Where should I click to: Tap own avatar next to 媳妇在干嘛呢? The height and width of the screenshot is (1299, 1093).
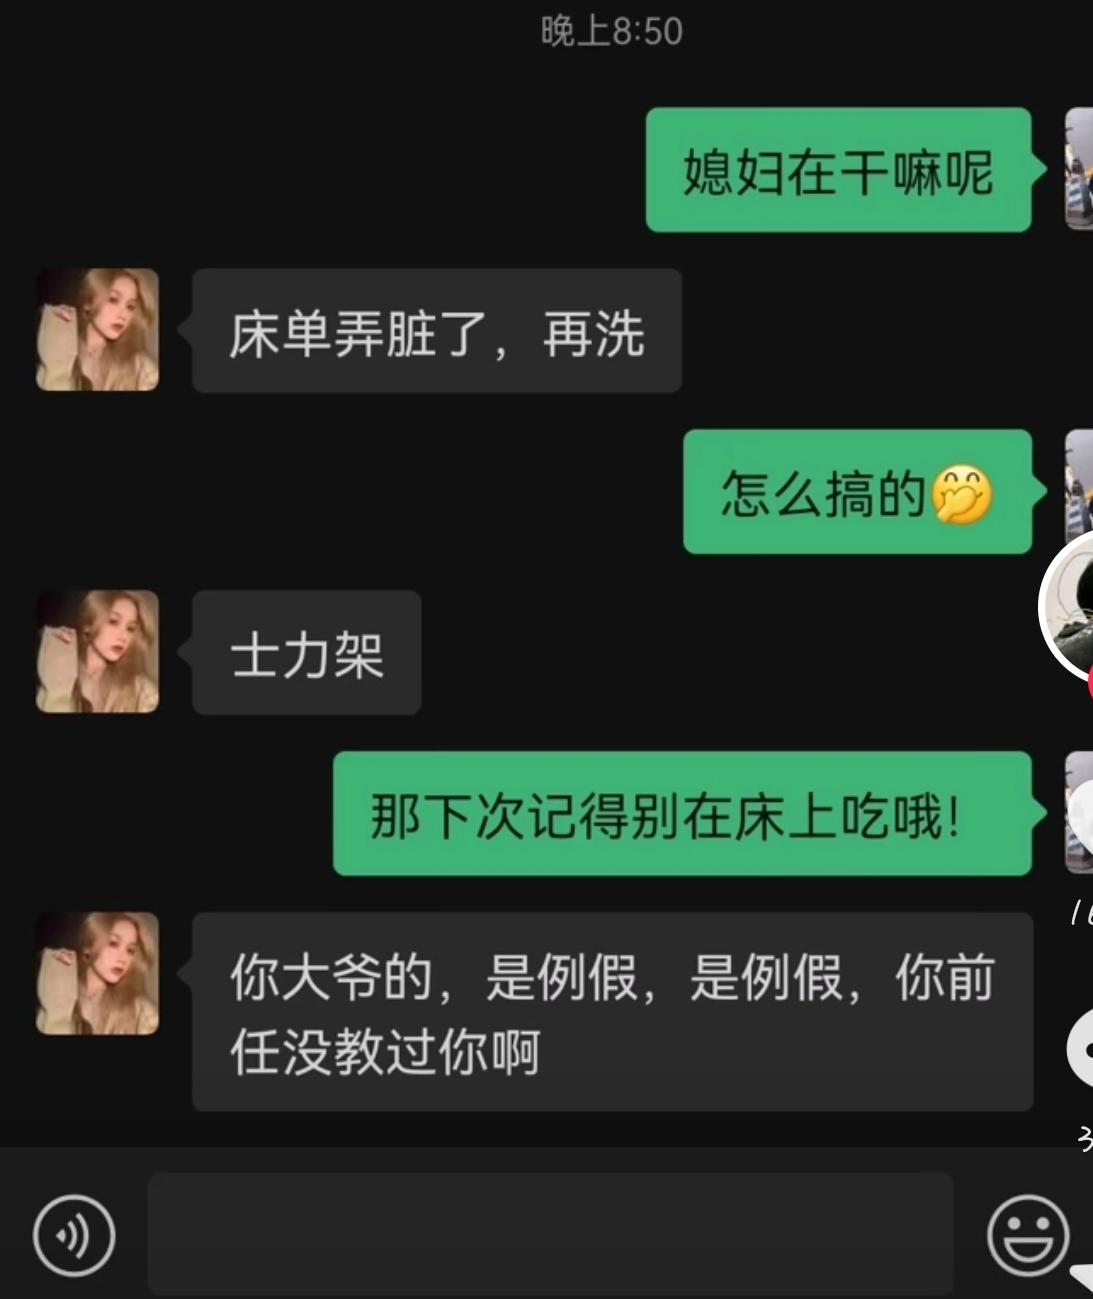click(x=1079, y=169)
